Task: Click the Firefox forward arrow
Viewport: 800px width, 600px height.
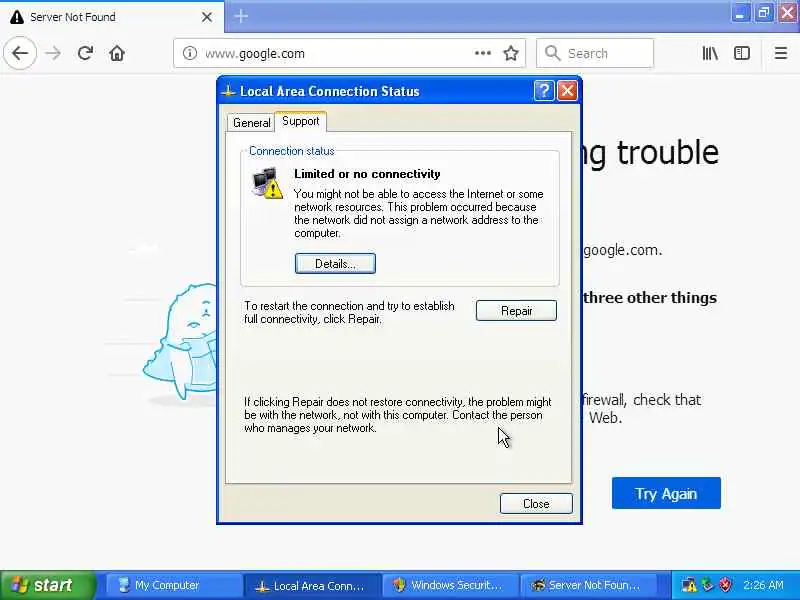Action: (53, 53)
